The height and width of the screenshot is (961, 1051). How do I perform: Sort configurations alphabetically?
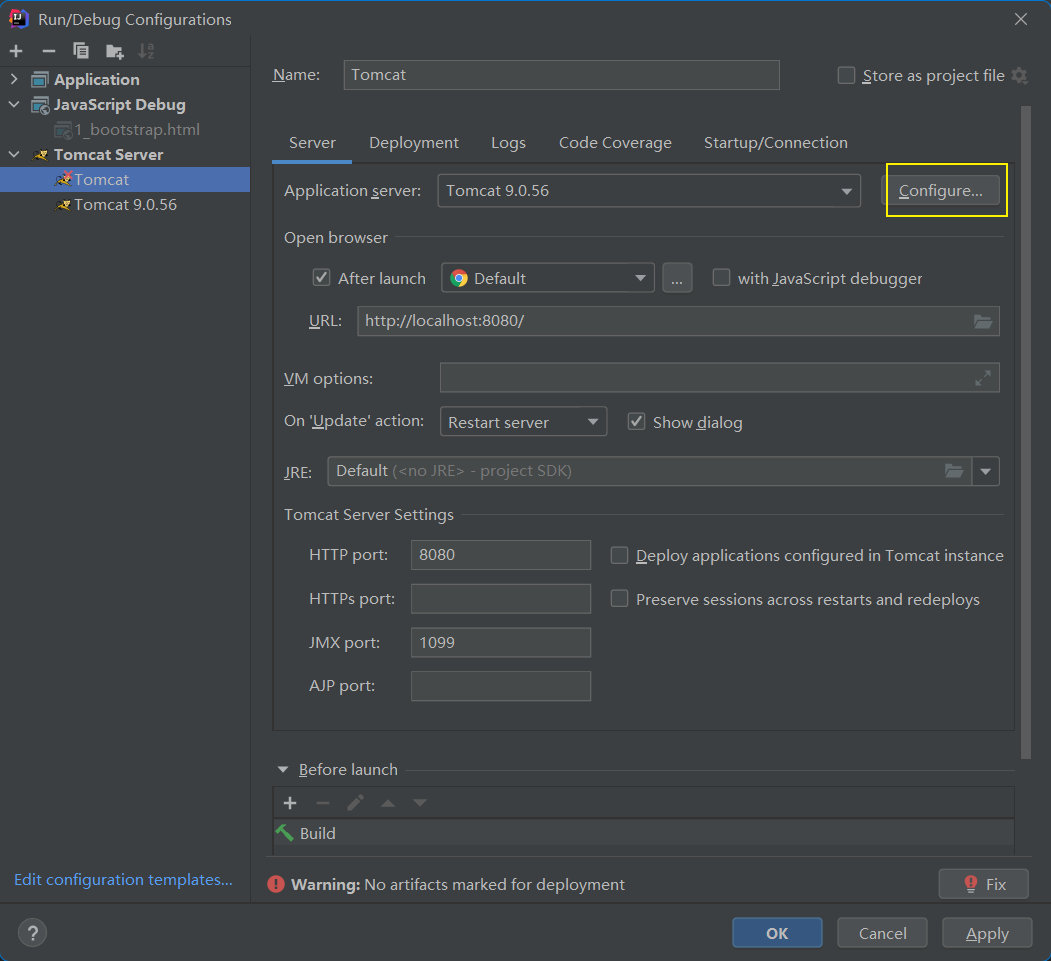click(146, 51)
